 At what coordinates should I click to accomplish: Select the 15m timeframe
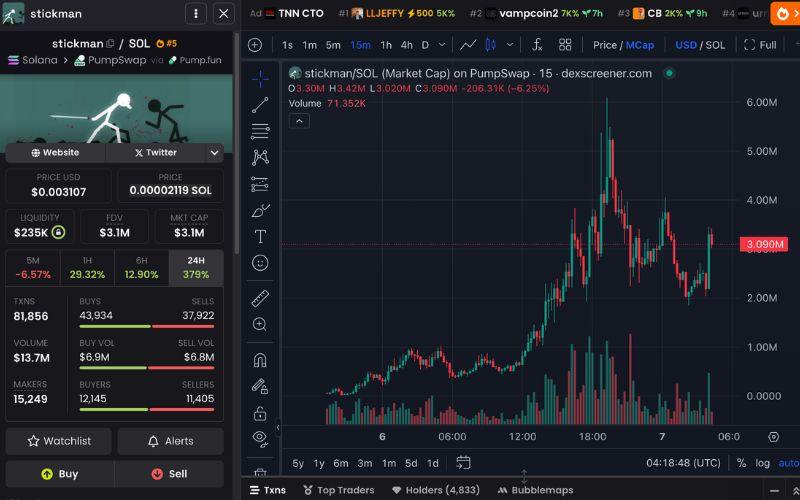click(360, 45)
